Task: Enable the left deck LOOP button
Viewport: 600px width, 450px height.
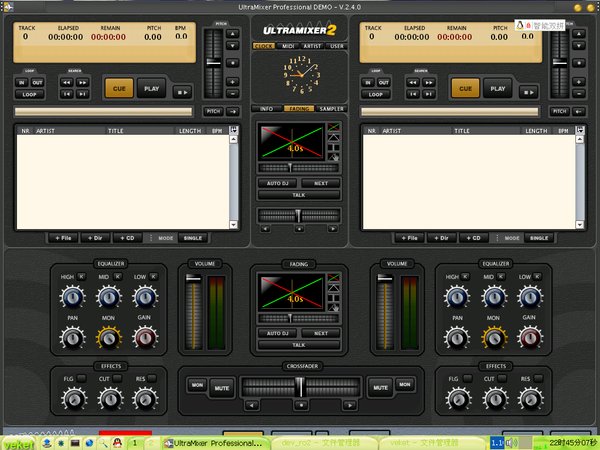Action: pos(30,93)
